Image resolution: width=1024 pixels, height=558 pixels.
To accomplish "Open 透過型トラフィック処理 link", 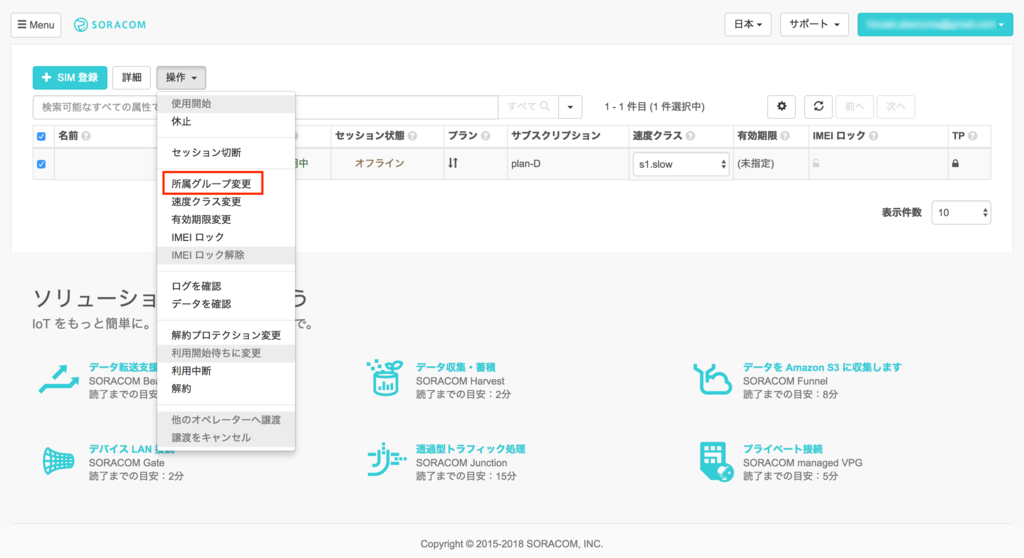I will point(470,449).
